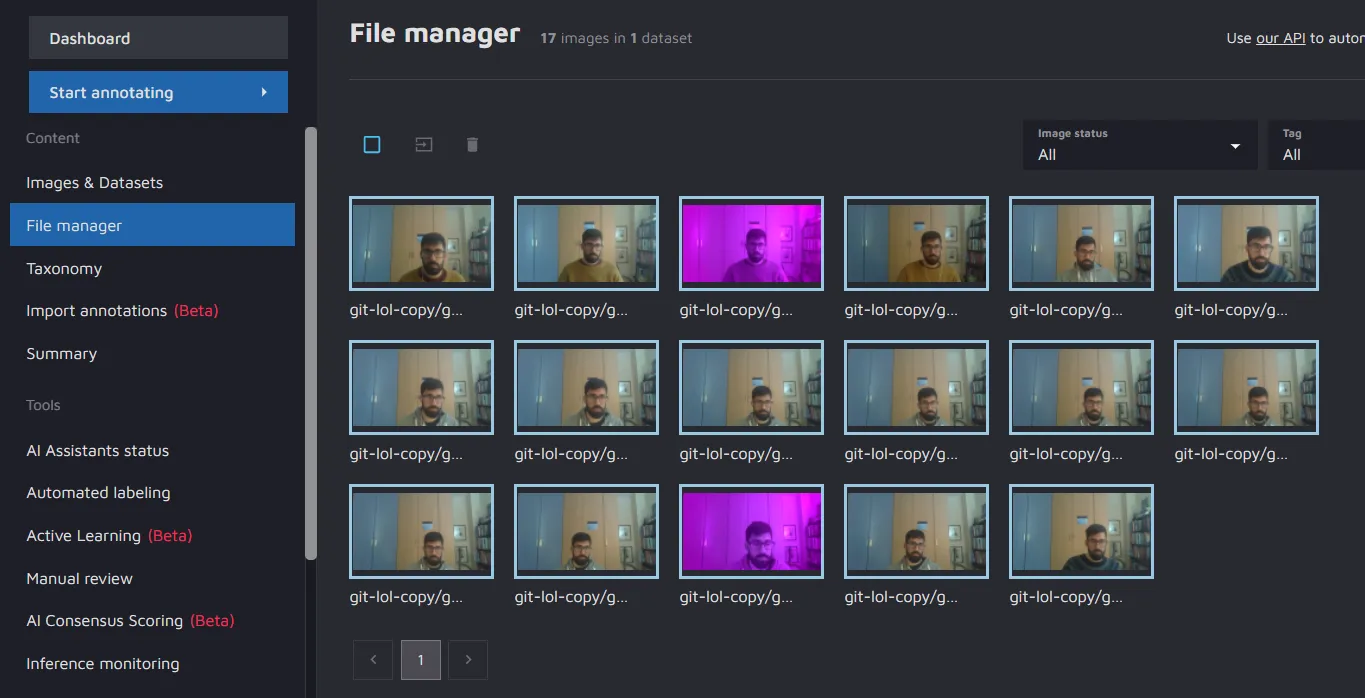Select Taxonomy in the sidebar

click(x=64, y=268)
